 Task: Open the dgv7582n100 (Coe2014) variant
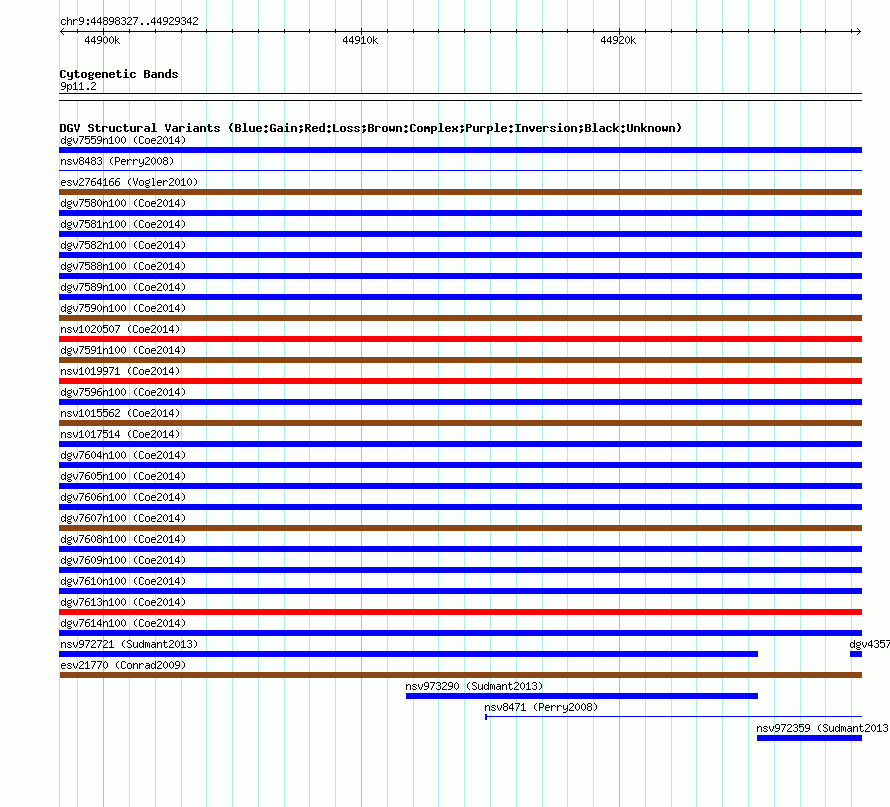(123, 245)
